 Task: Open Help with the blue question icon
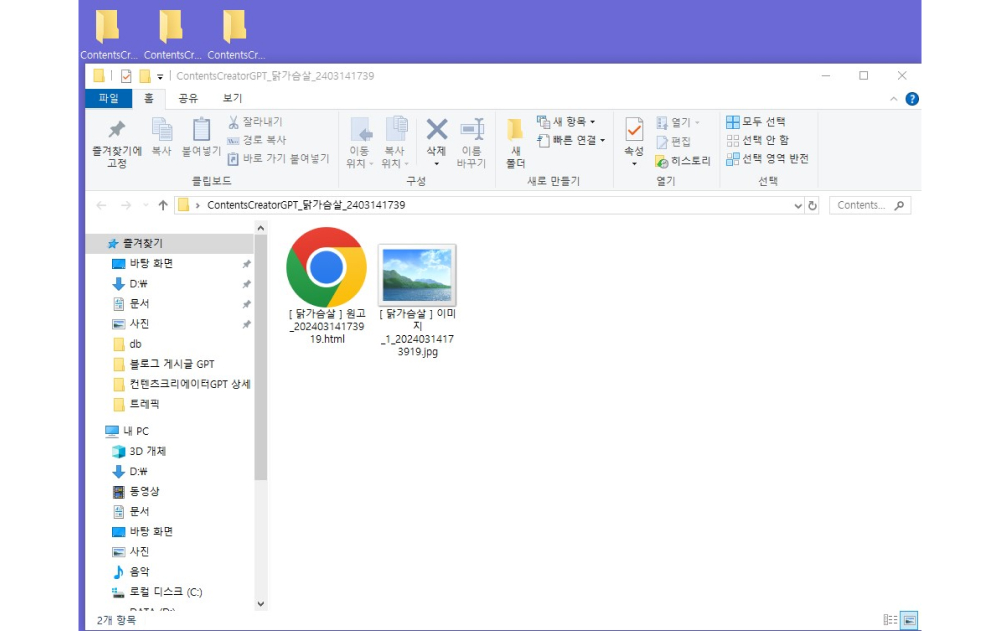[x=912, y=99]
